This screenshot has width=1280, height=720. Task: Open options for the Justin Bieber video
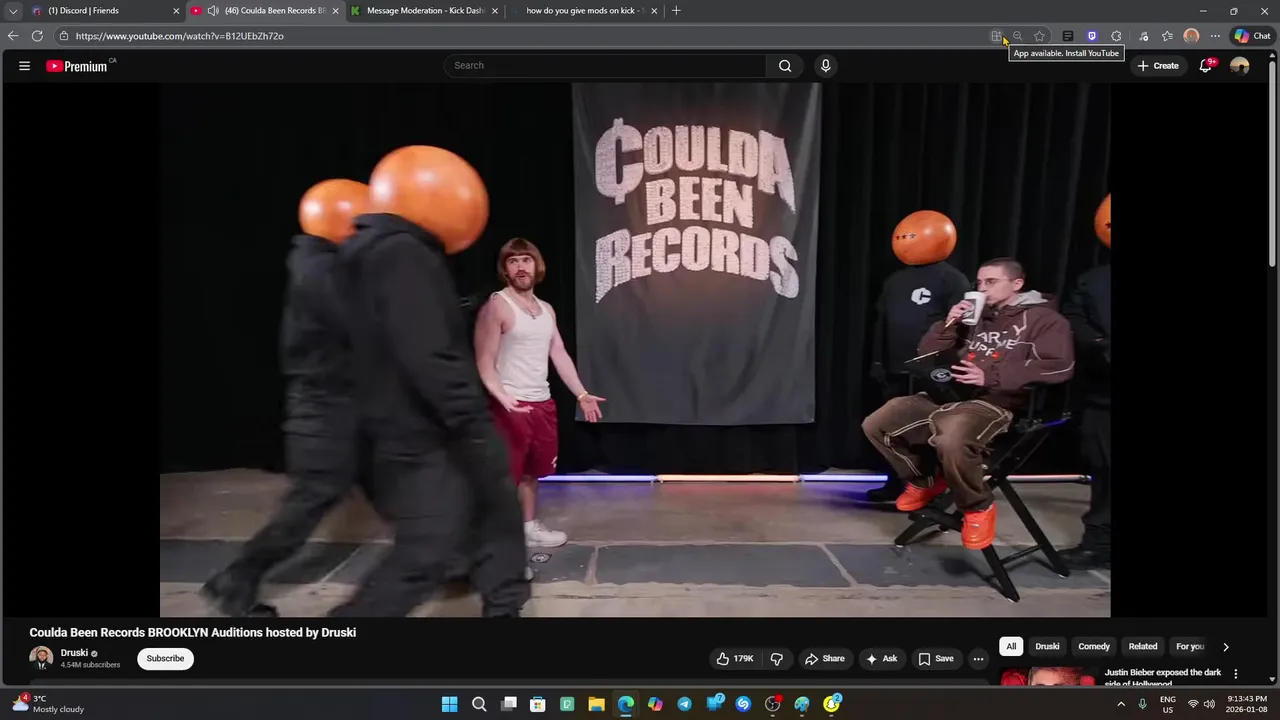[x=1235, y=674]
